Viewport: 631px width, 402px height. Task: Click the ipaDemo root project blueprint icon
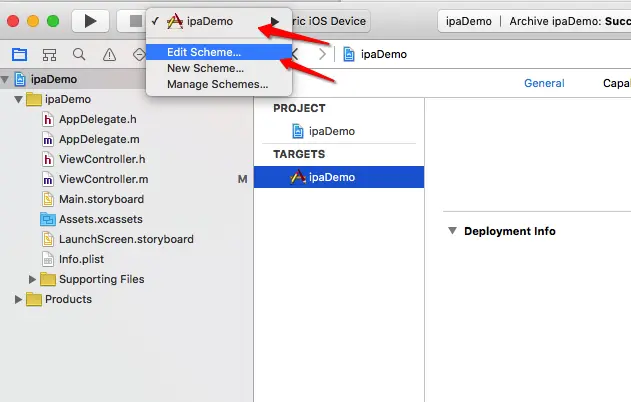pos(20,79)
